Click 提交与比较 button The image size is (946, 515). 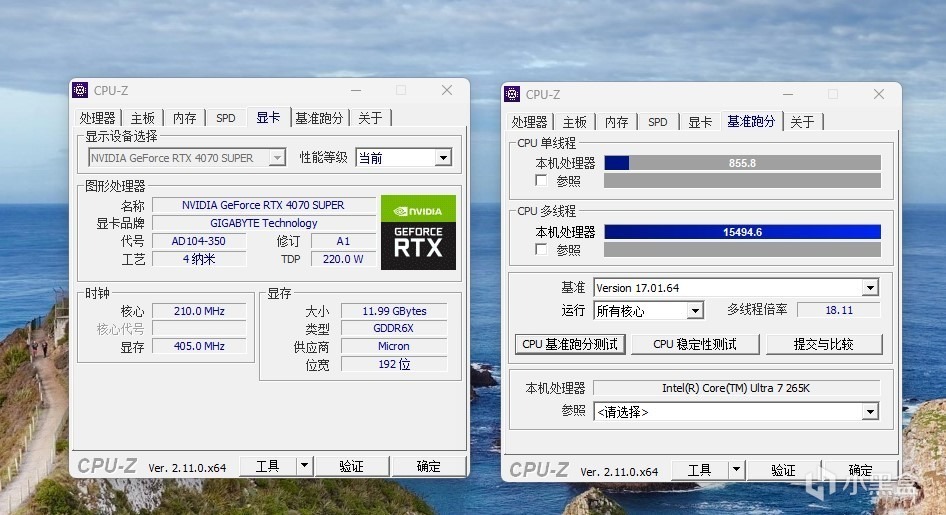point(824,344)
